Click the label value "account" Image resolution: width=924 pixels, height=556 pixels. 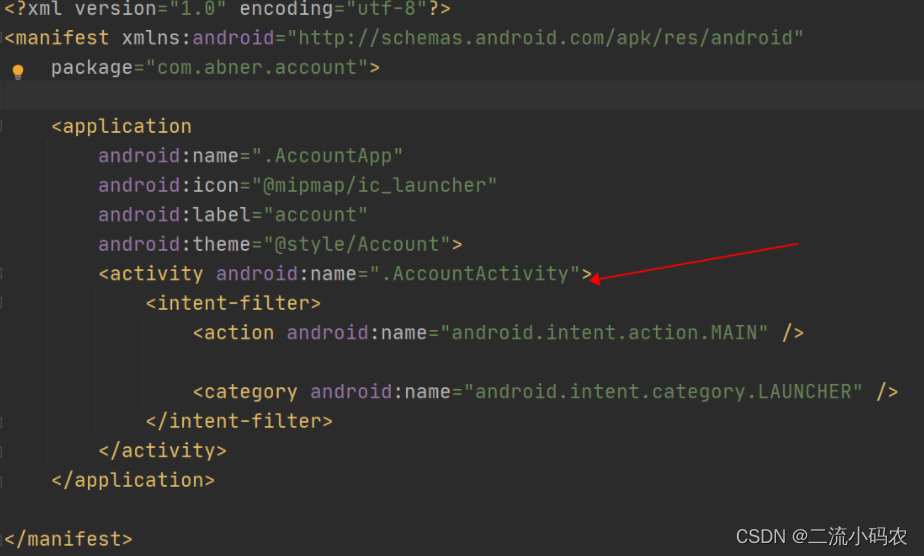point(315,215)
